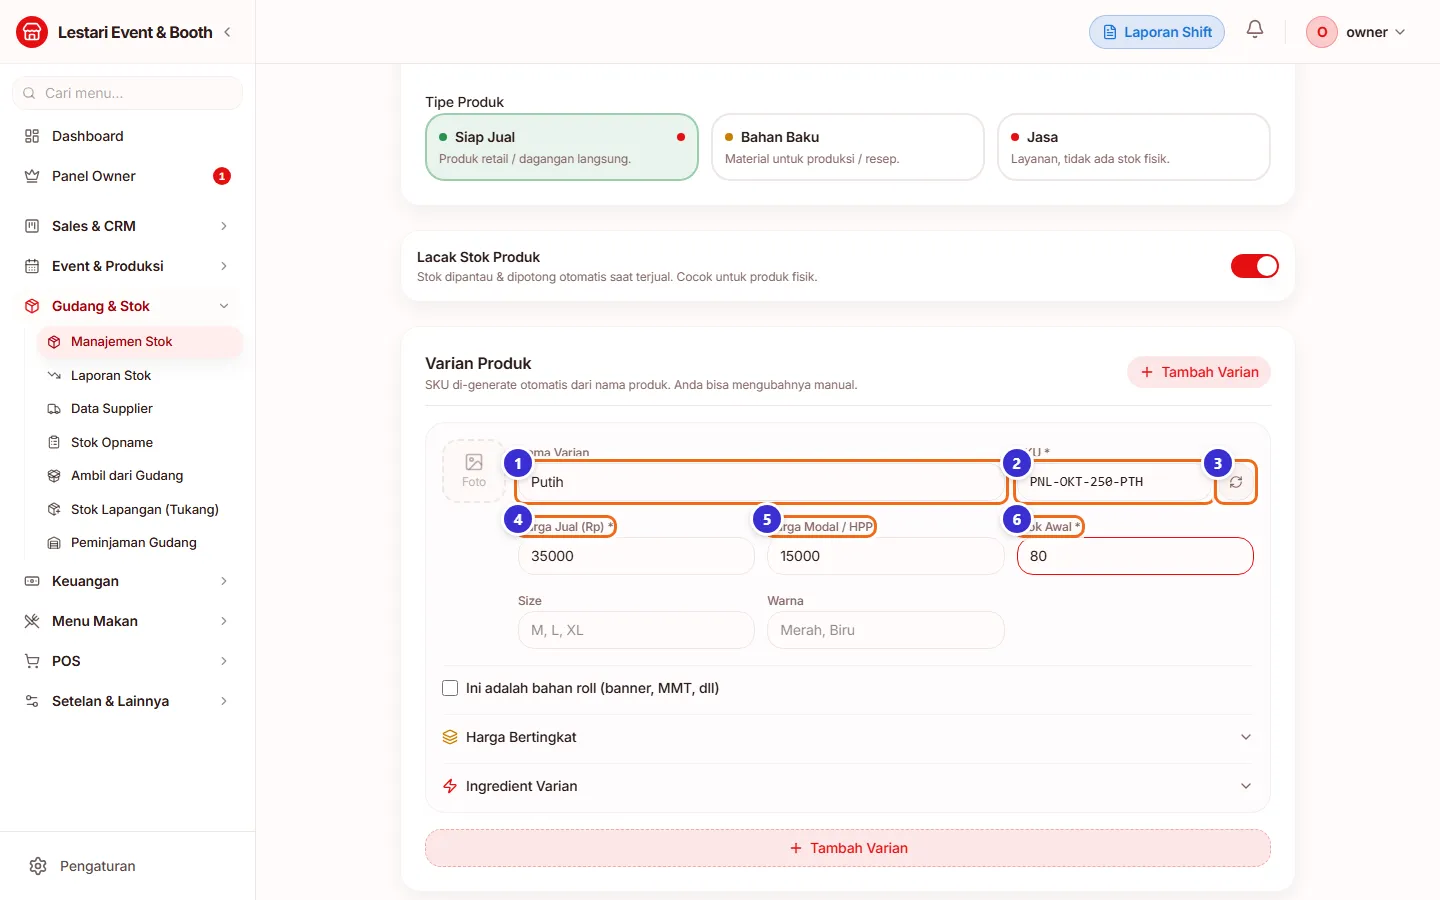Click the Foto upload placeholder

(474, 471)
